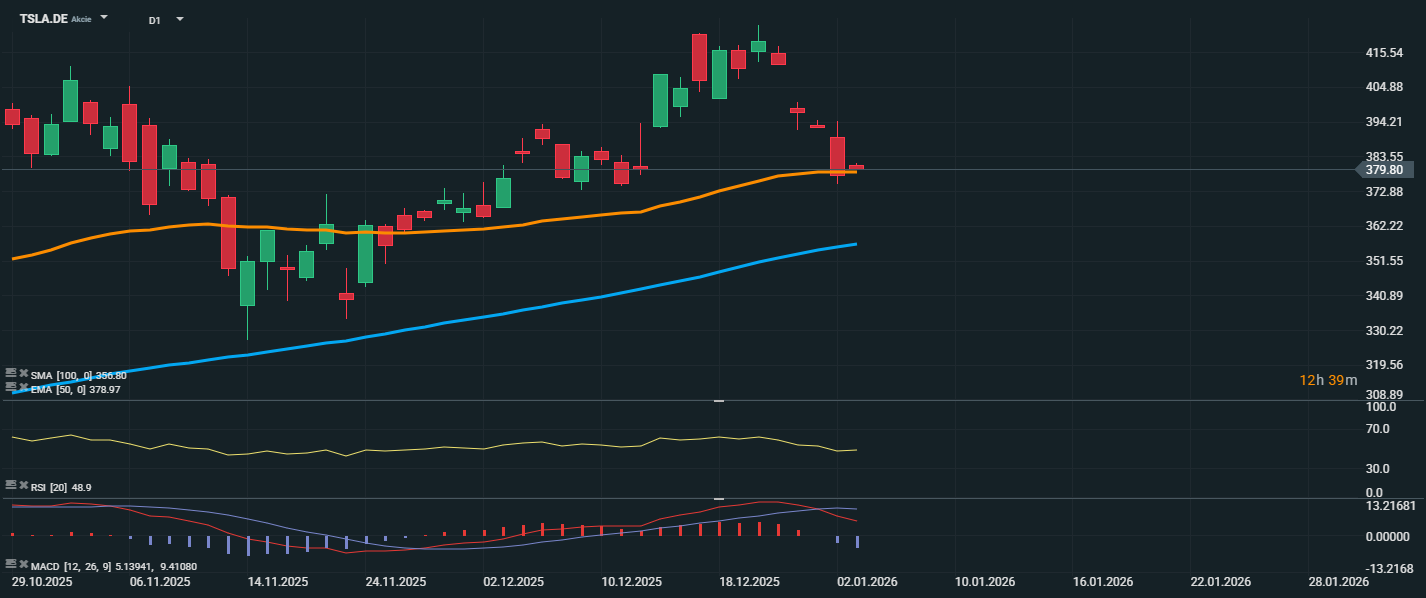The width and height of the screenshot is (1426, 598).
Task: Click the RSI 30.0 level label
Action: 1378,468
